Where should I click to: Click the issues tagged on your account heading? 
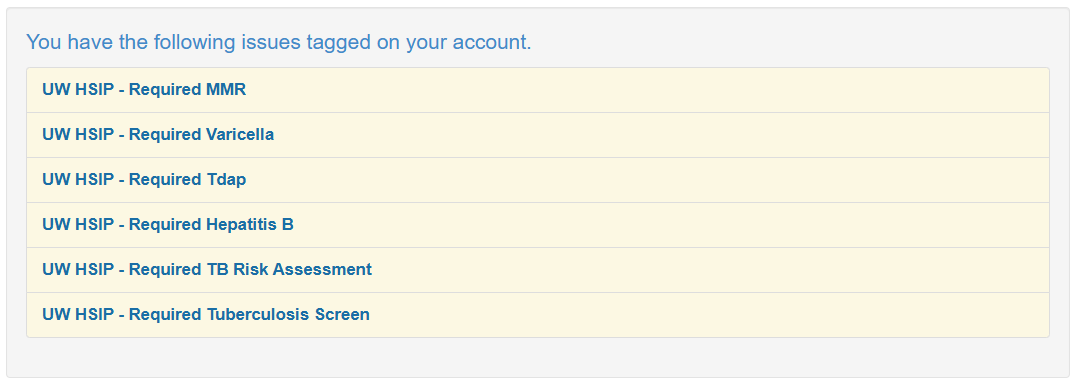pos(279,42)
